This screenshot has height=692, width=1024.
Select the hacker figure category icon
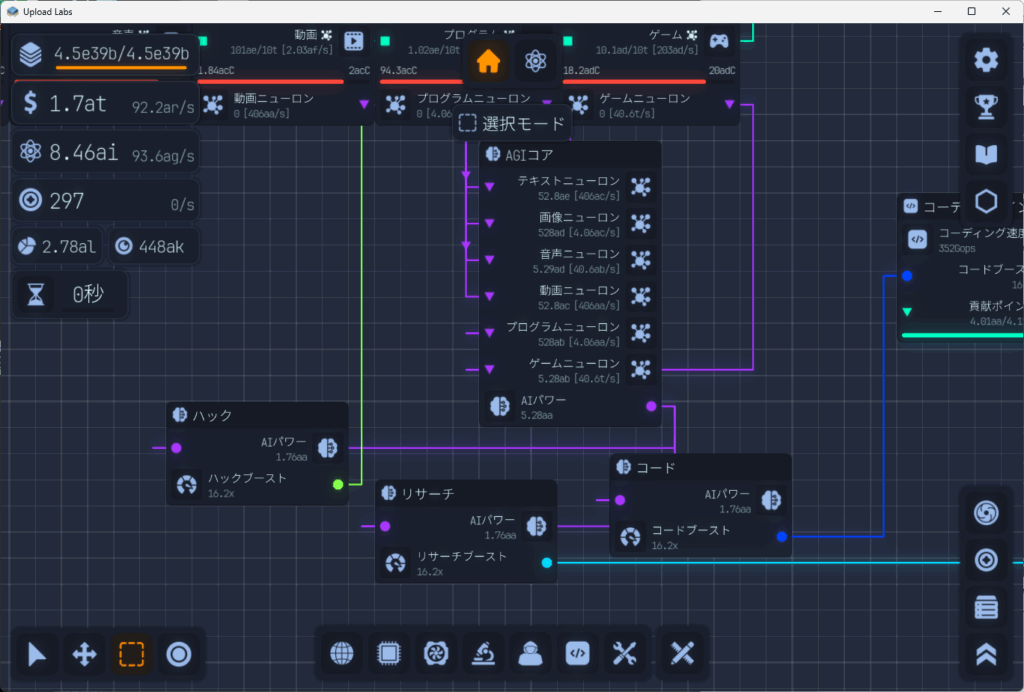tap(530, 654)
